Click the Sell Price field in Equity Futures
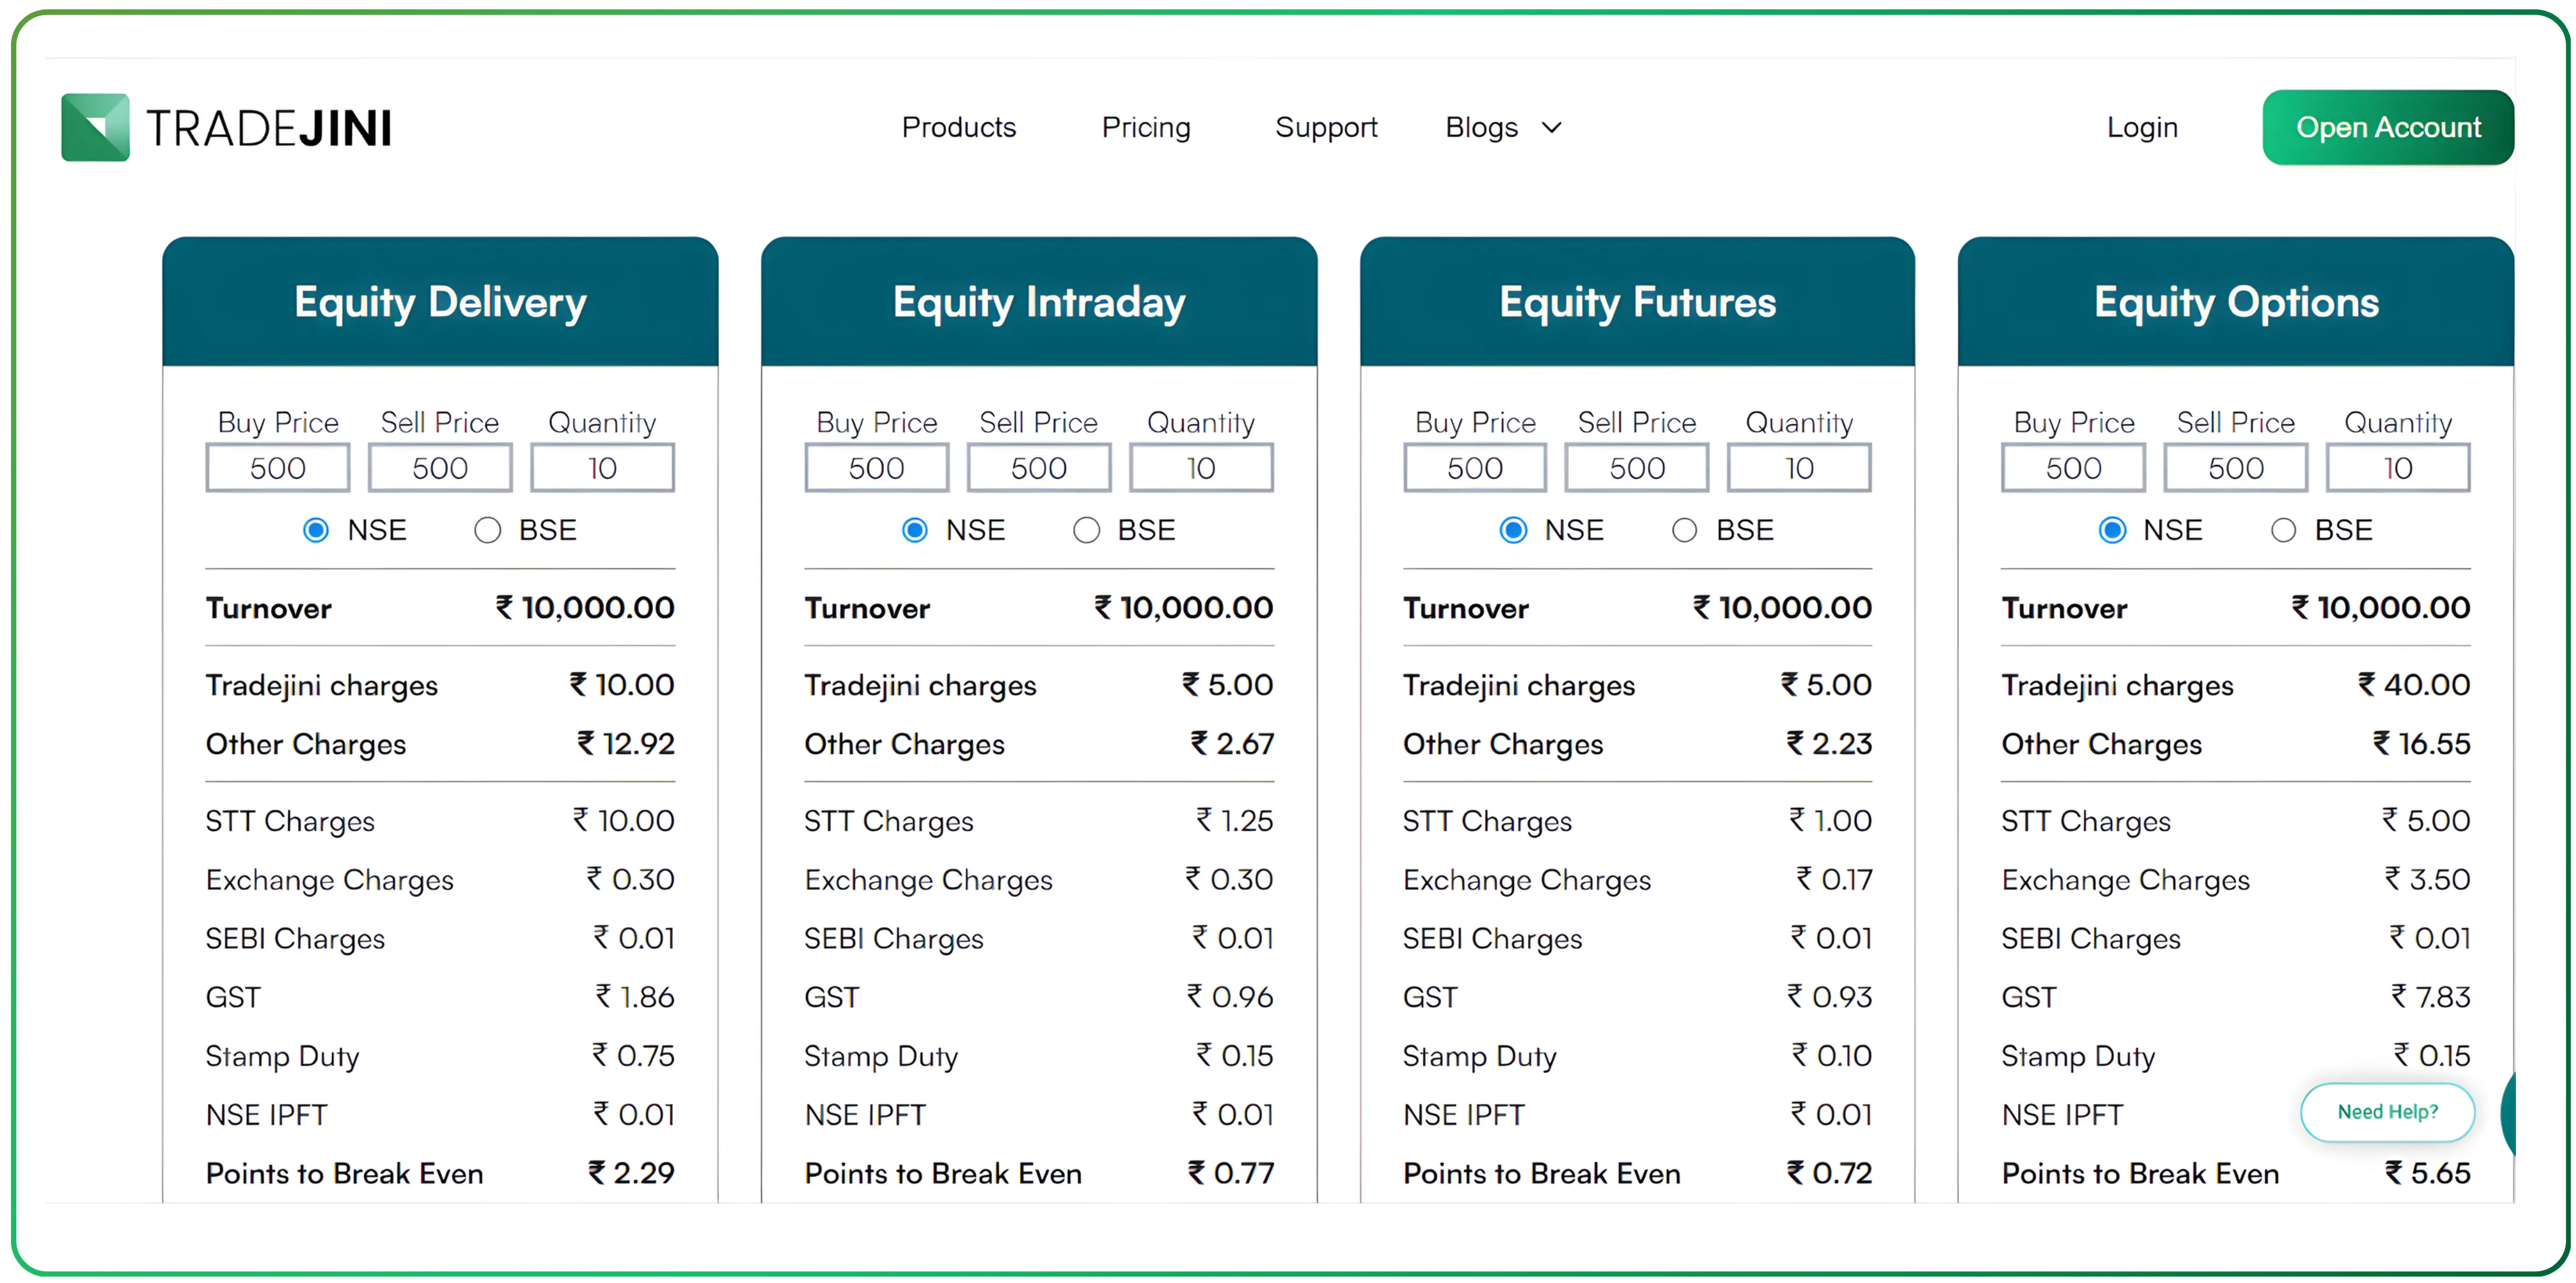This screenshot has width=2576, height=1283. [x=1636, y=467]
